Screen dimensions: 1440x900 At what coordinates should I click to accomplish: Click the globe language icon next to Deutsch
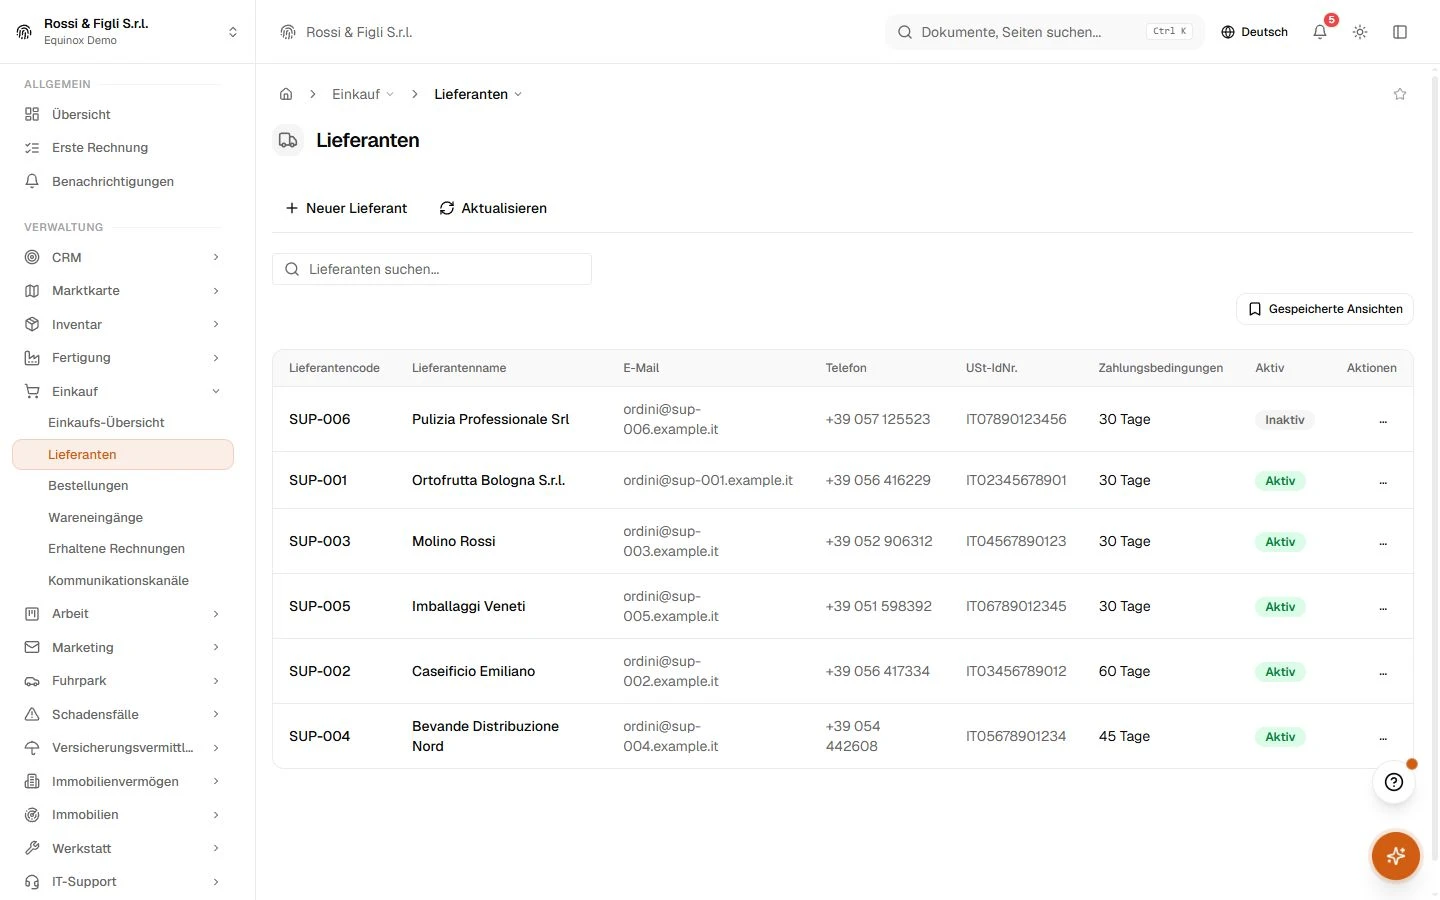pyautogui.click(x=1228, y=32)
